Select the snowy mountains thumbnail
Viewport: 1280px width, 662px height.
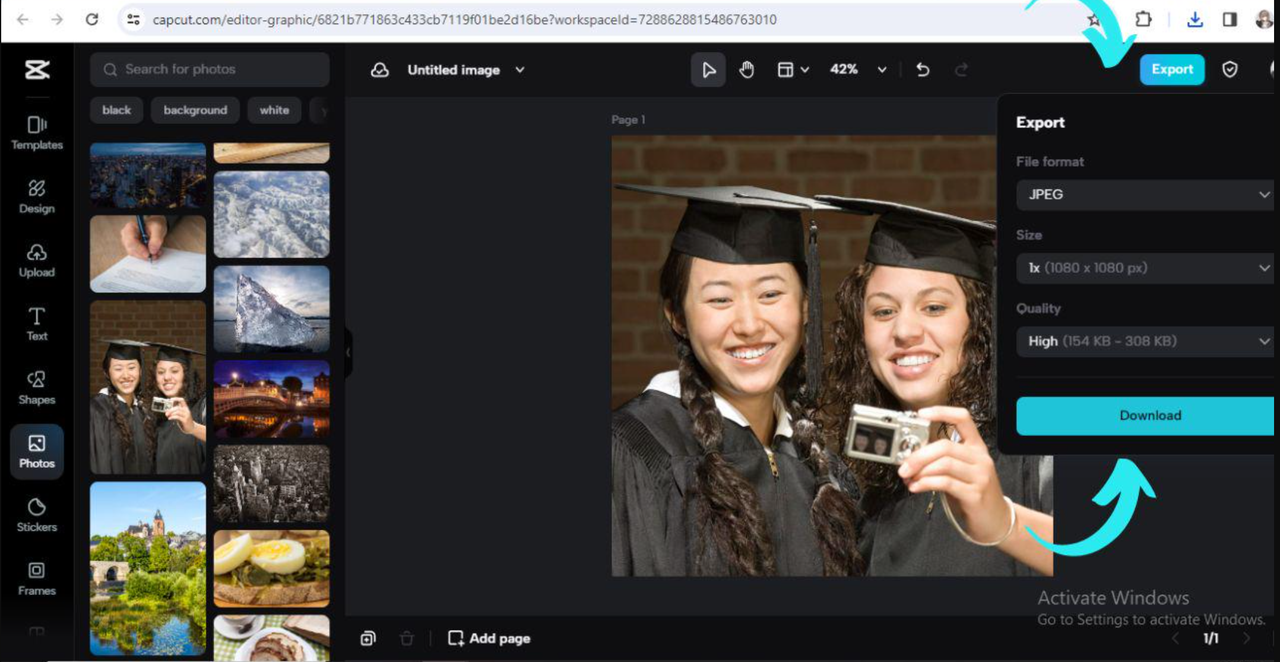271,213
